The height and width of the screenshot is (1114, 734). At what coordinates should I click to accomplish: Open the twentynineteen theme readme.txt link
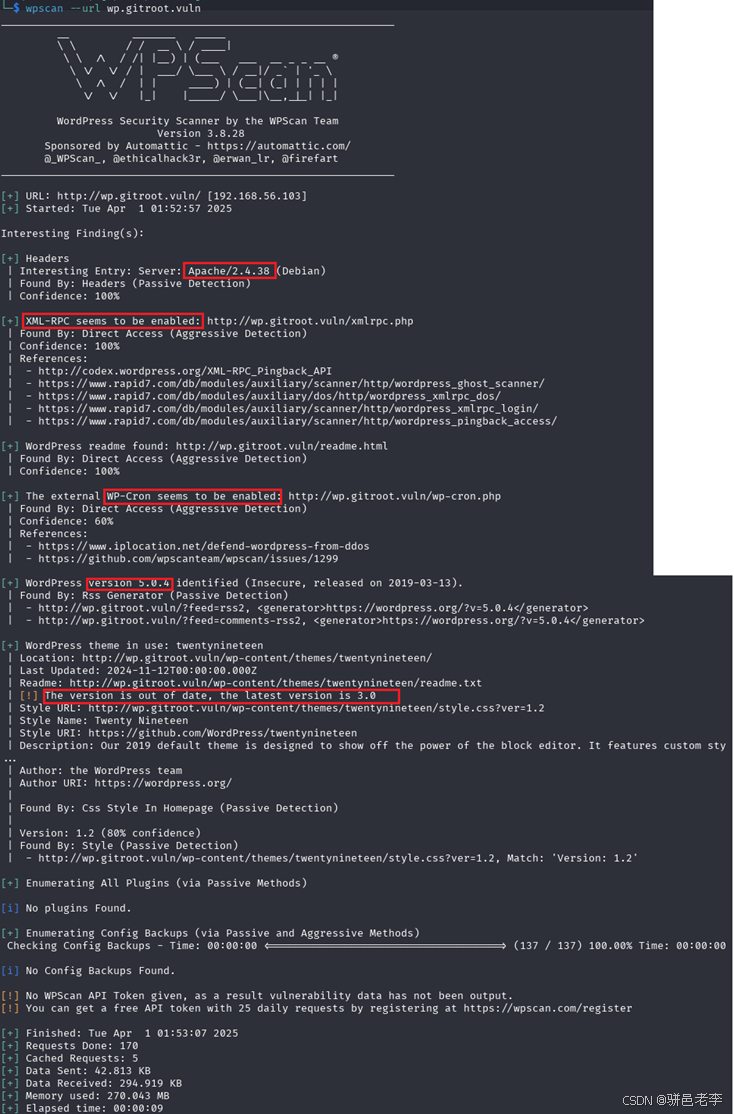point(276,683)
